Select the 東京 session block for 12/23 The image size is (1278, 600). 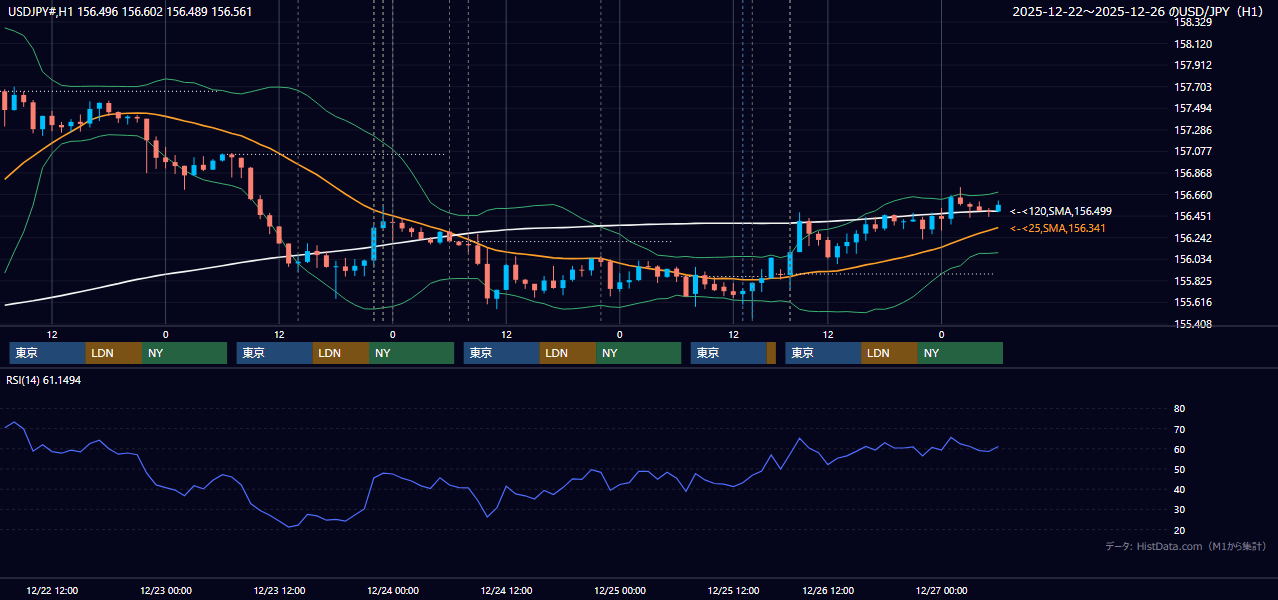click(274, 353)
